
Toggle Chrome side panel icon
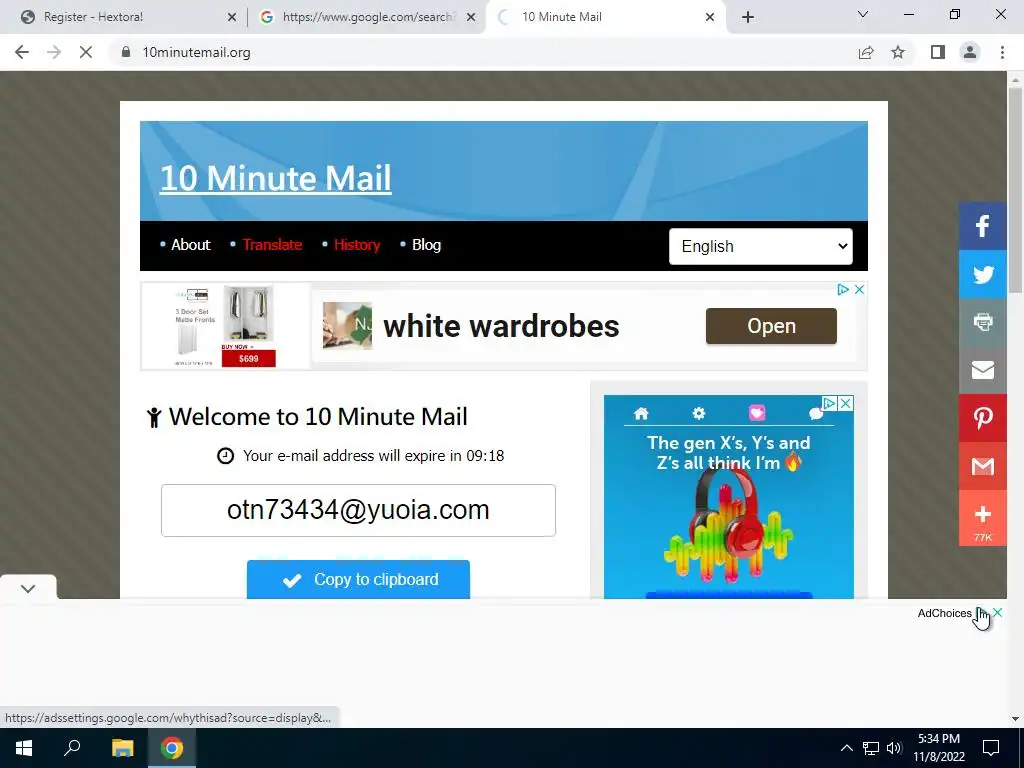(938, 52)
